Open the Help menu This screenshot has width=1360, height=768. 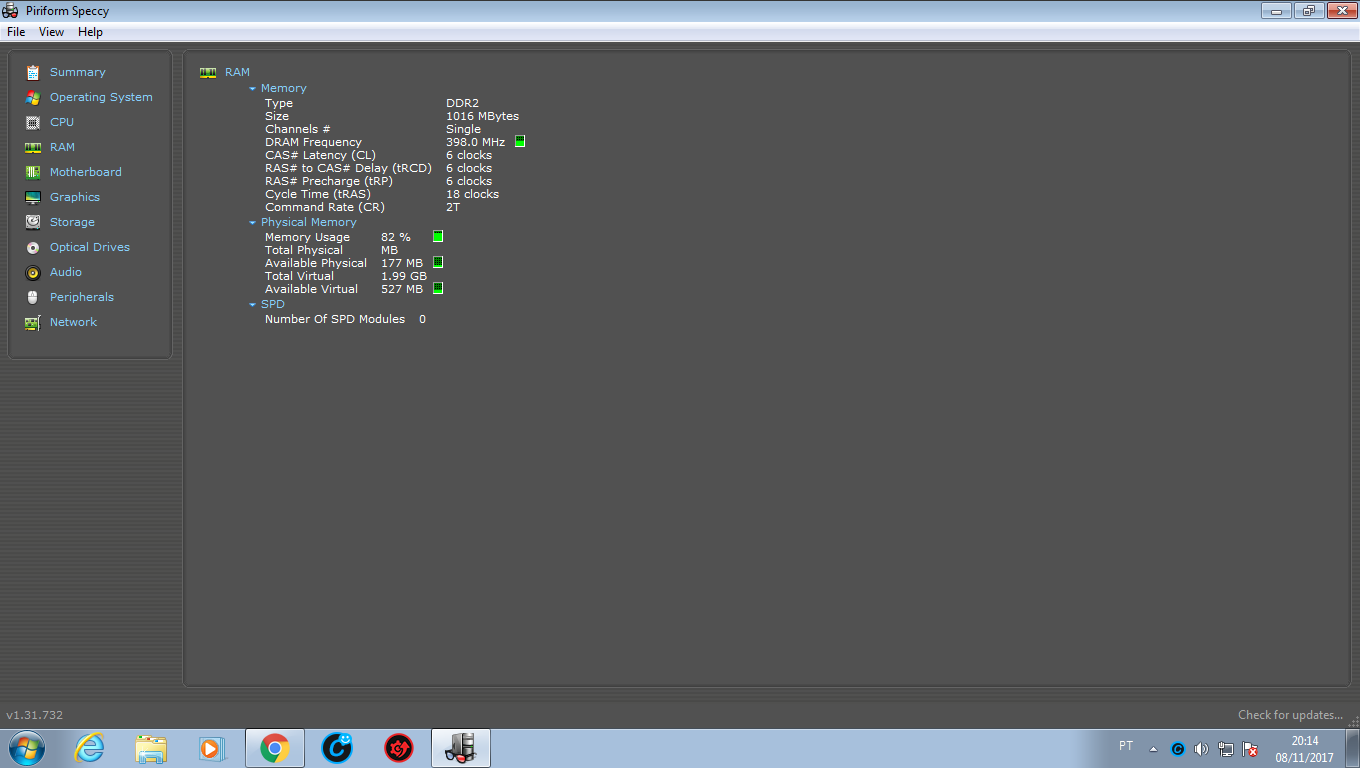[90, 32]
